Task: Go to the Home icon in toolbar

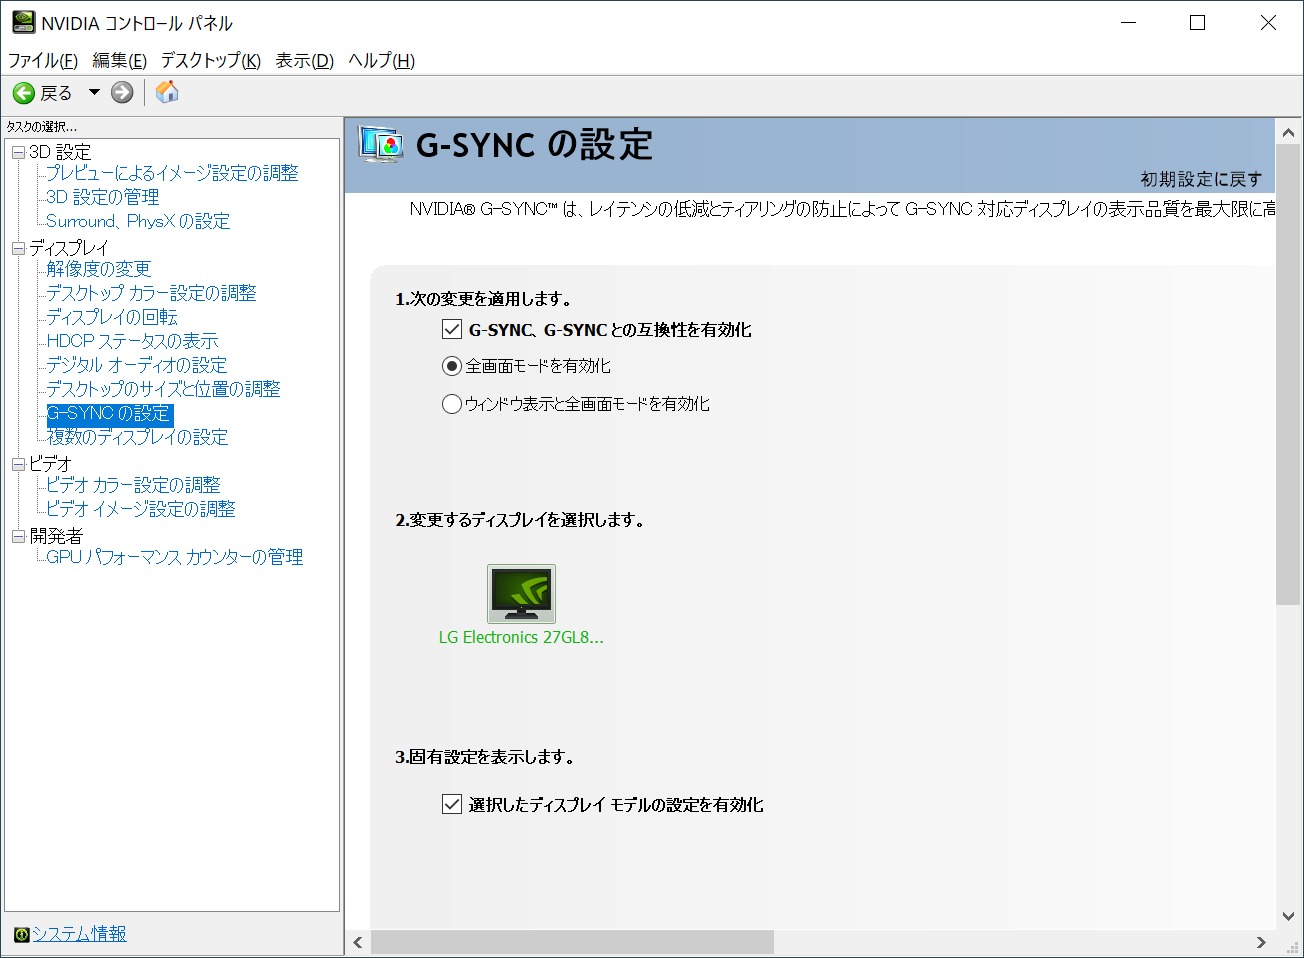Action: click(167, 92)
